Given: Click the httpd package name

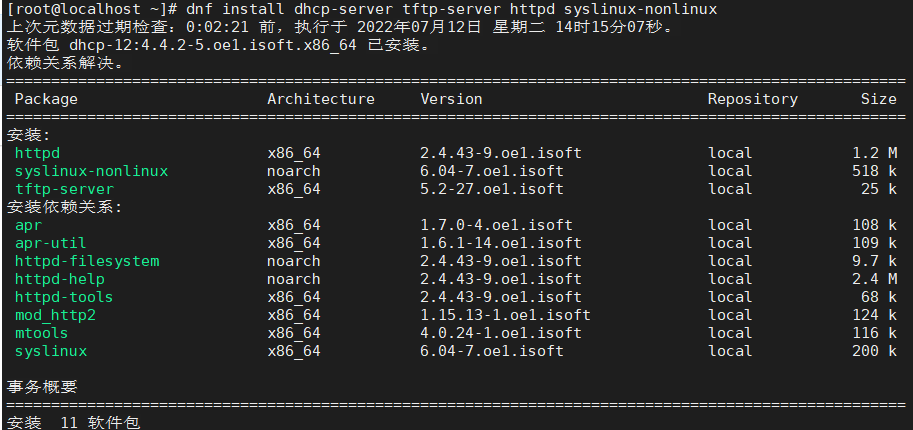Looking at the screenshot, I should click(x=37, y=153).
